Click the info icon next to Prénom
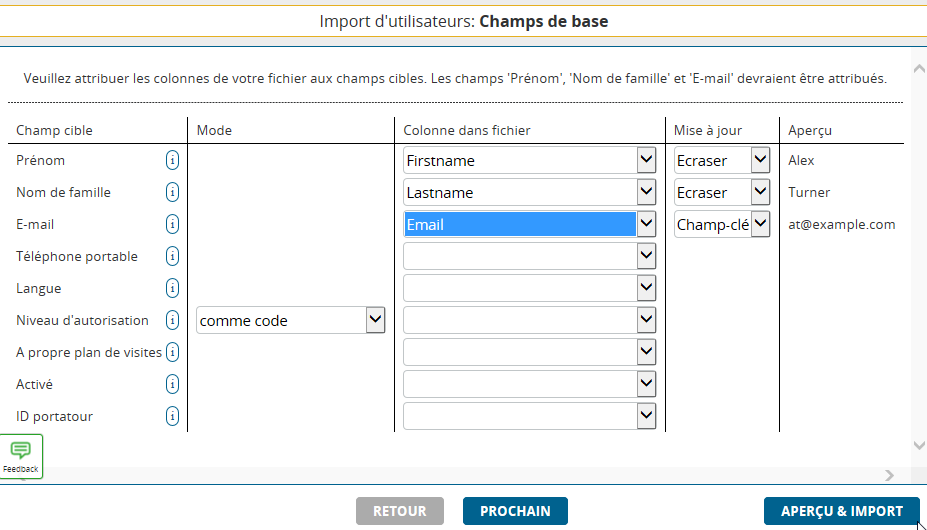The height and width of the screenshot is (530, 927). pyautogui.click(x=172, y=160)
